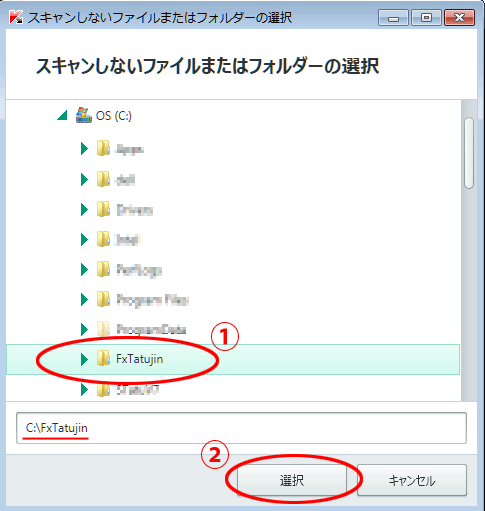Select the OS (C:) drive label
This screenshot has width=485, height=511.
[x=114, y=116]
